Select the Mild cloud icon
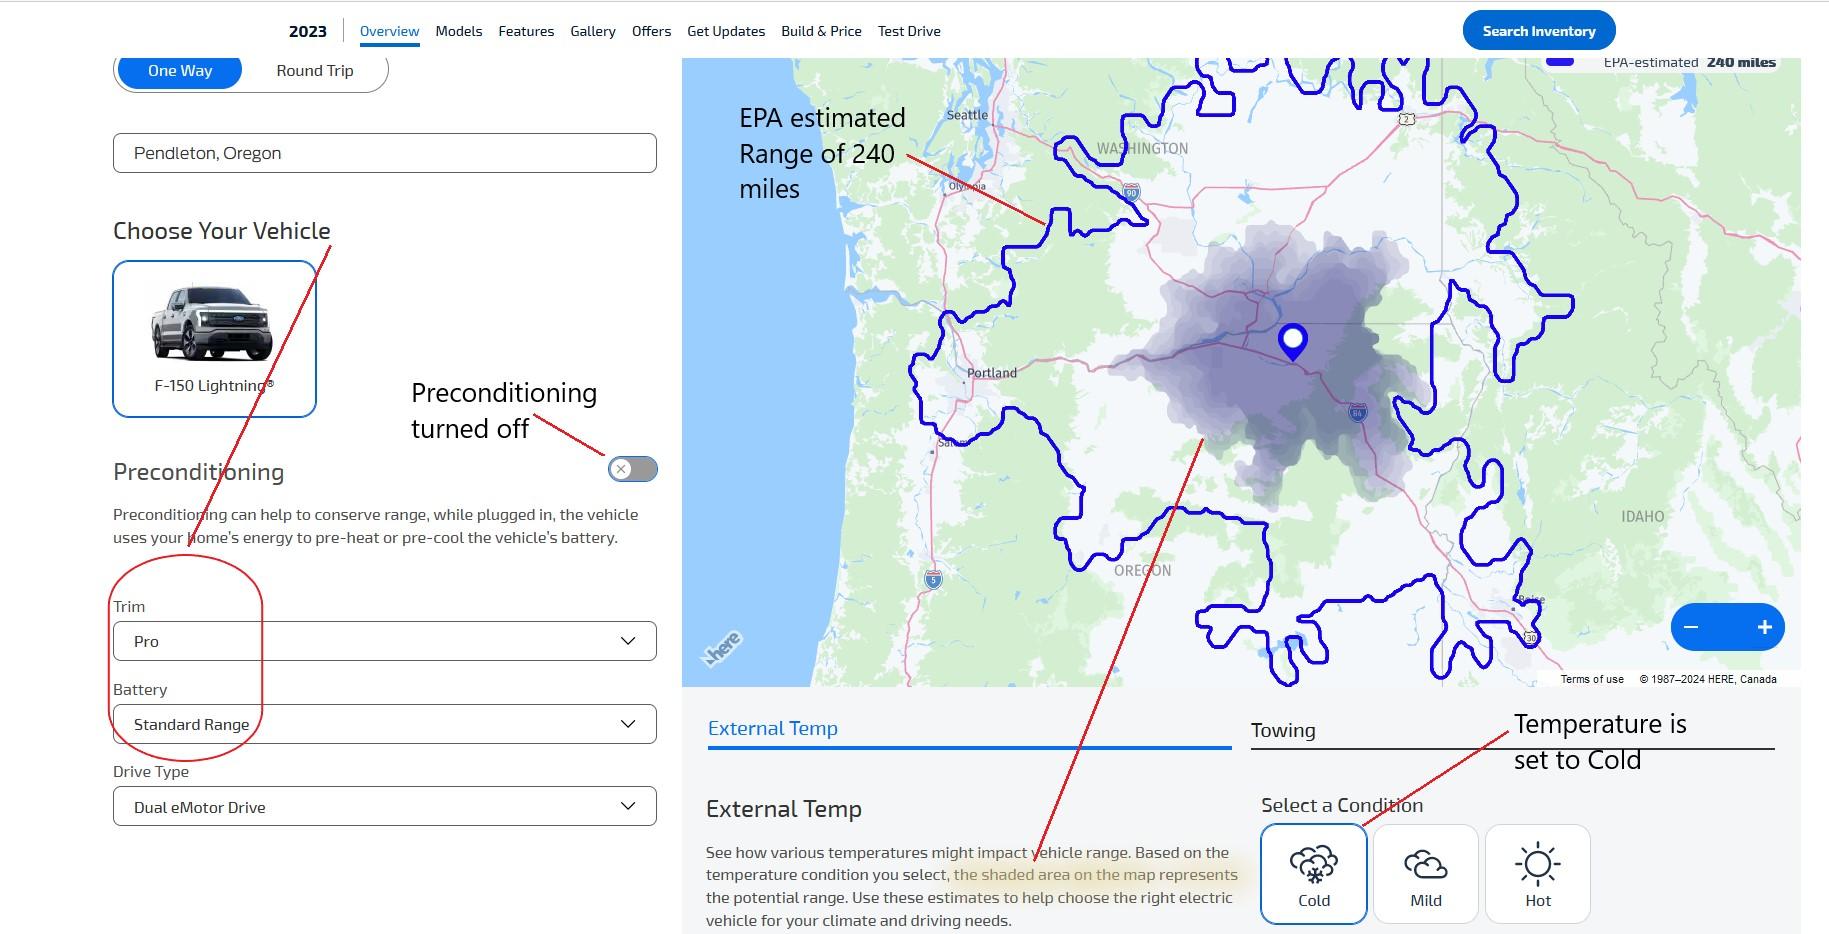The height and width of the screenshot is (934, 1829). (1425, 865)
